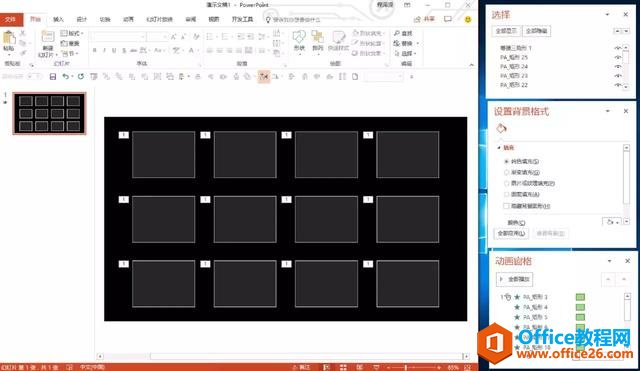Switch to the View (视图) tab
The width and height of the screenshot is (640, 371).
(x=214, y=19)
